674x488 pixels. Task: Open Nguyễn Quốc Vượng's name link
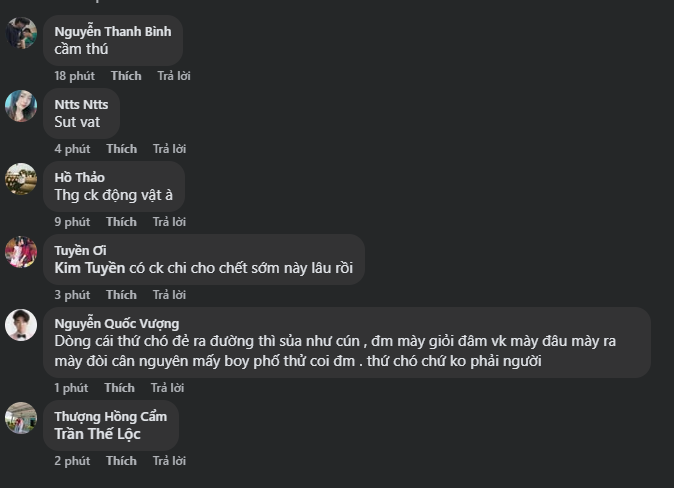coord(117,323)
